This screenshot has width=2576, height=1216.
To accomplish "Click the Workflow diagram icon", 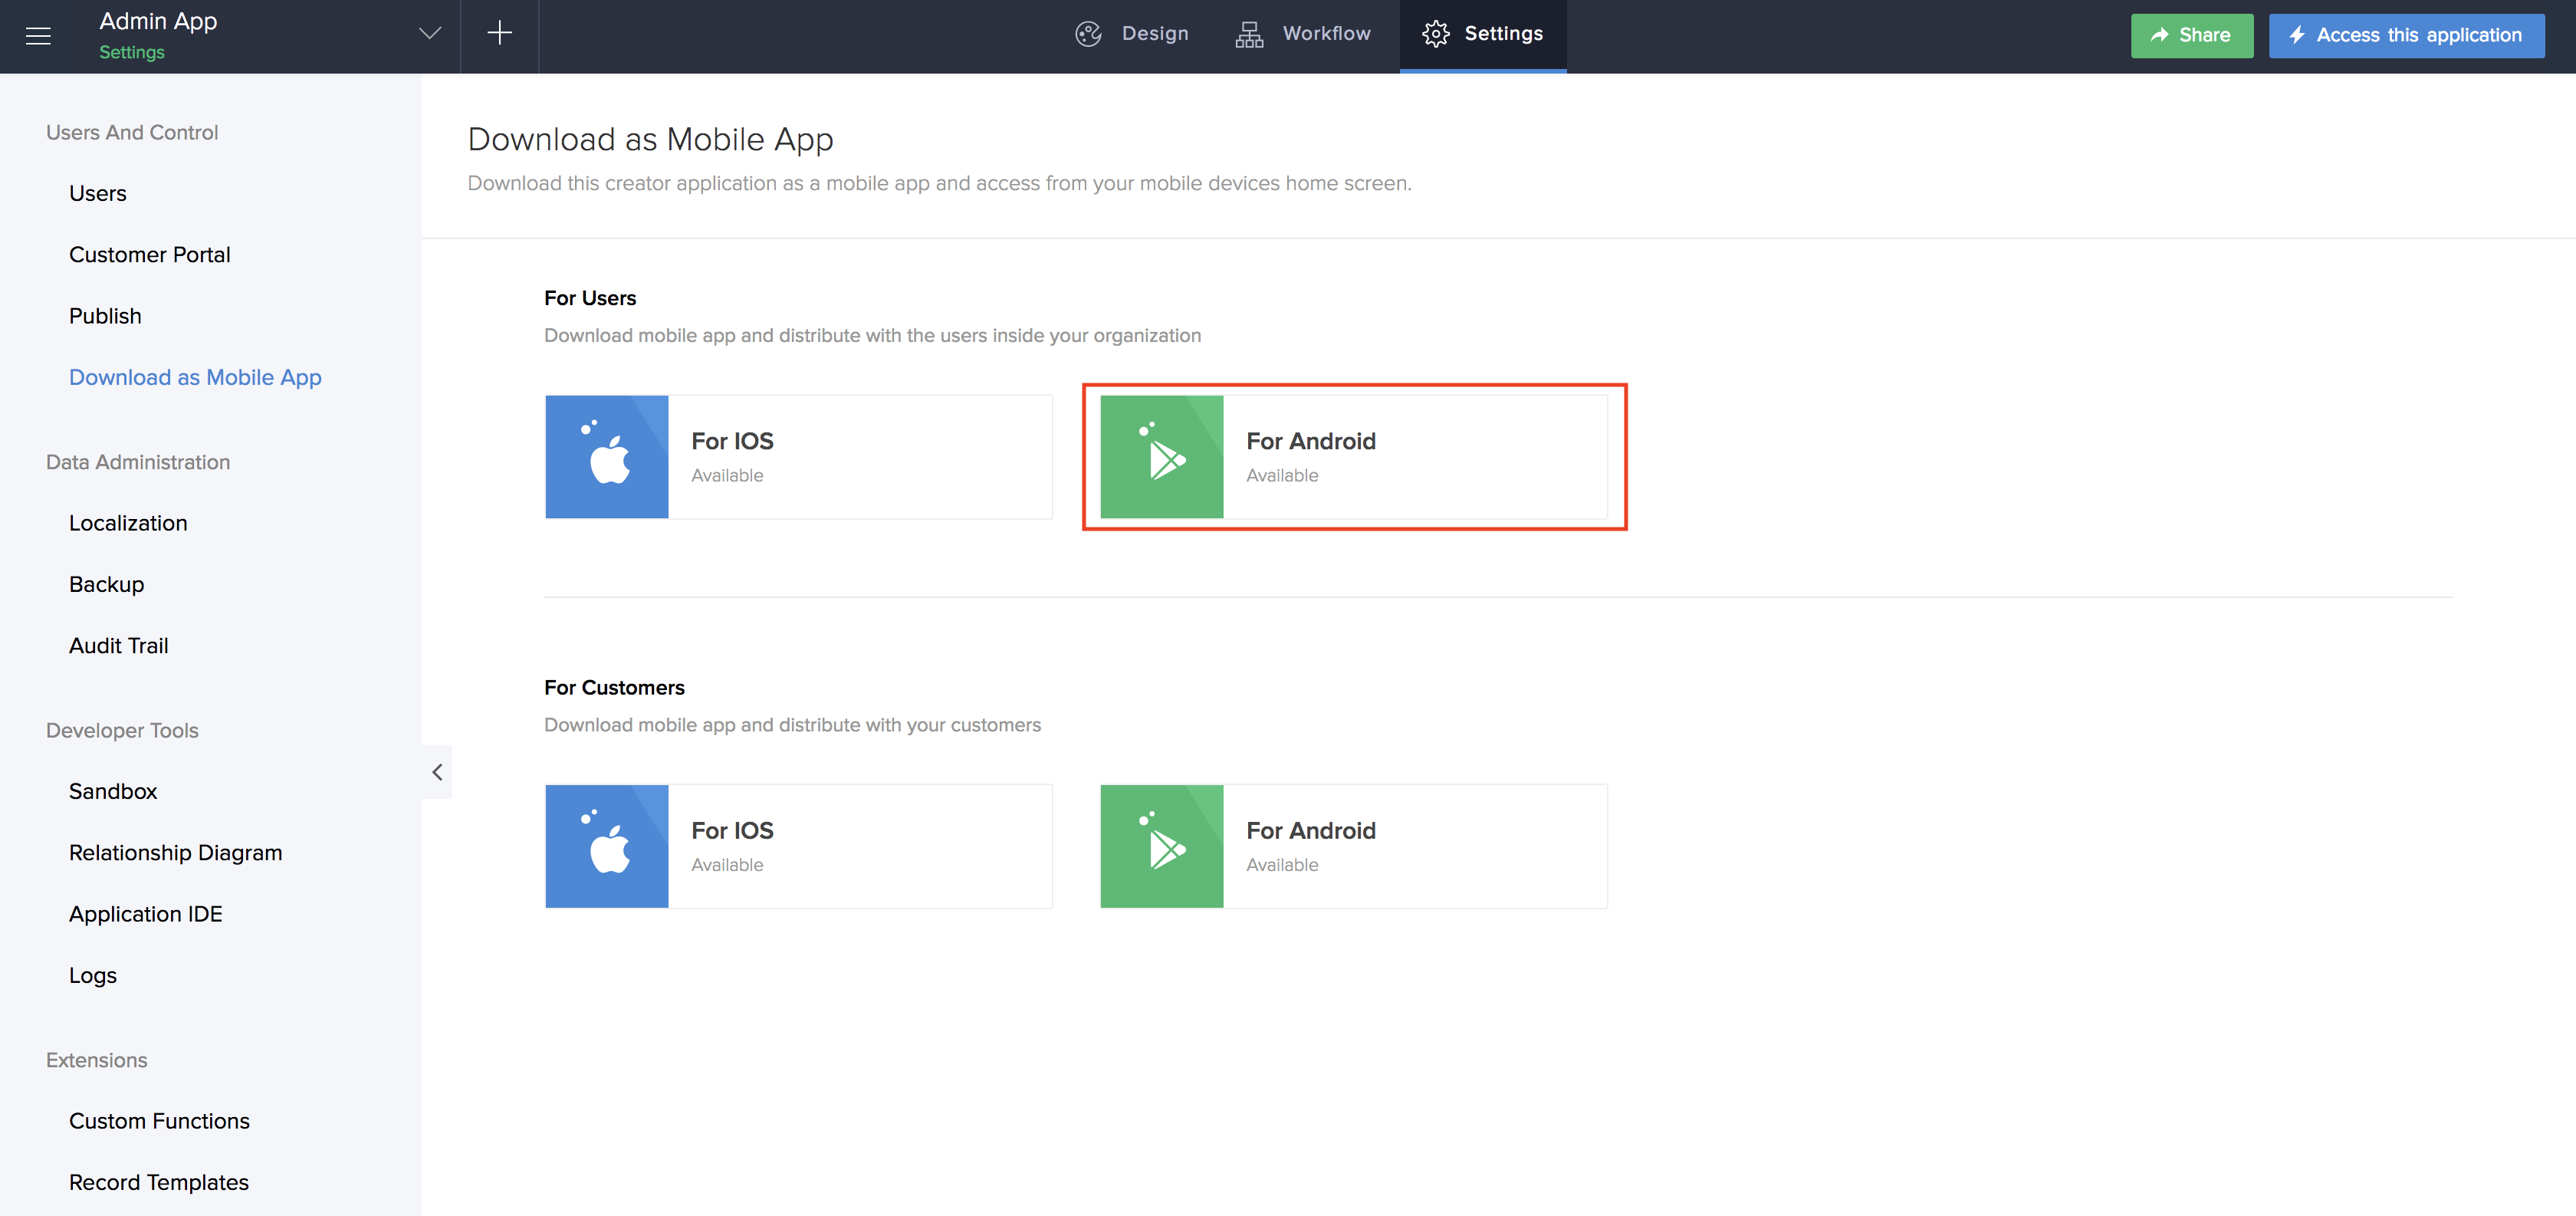I will pyautogui.click(x=1249, y=34).
